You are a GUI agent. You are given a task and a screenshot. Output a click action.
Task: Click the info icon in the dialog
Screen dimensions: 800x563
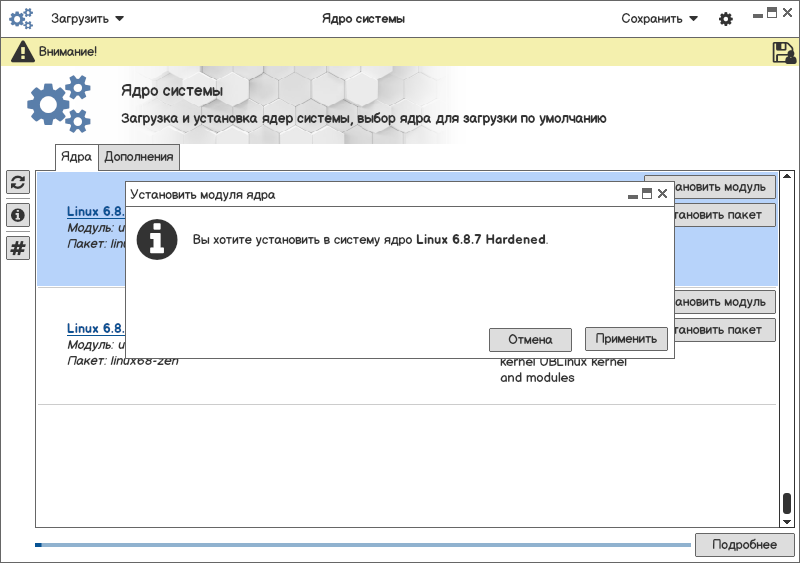pos(157,240)
